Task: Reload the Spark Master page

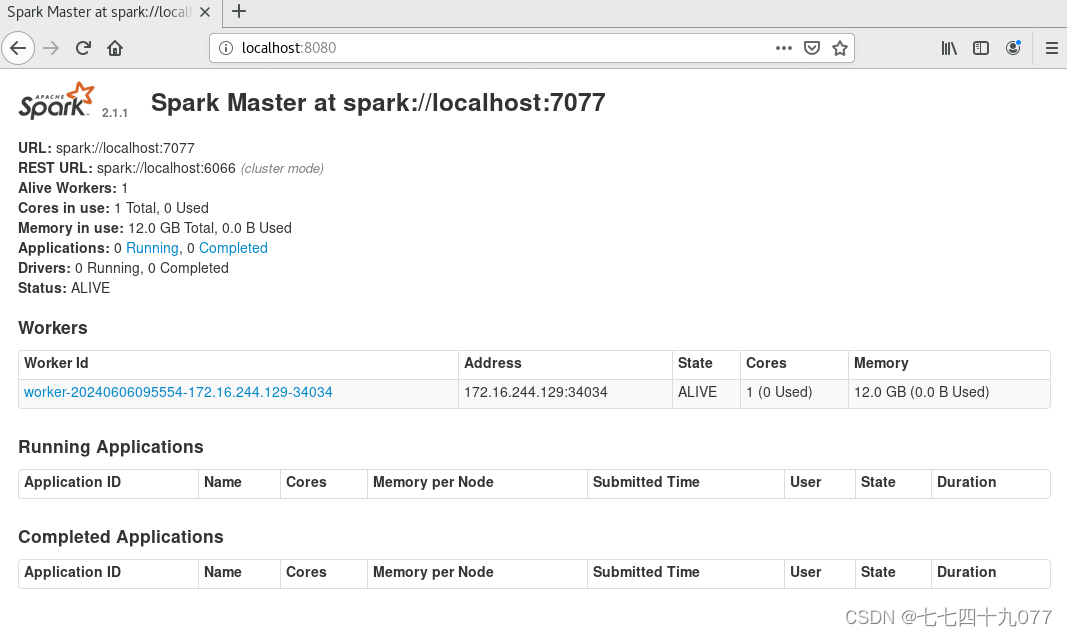Action: 82,47
